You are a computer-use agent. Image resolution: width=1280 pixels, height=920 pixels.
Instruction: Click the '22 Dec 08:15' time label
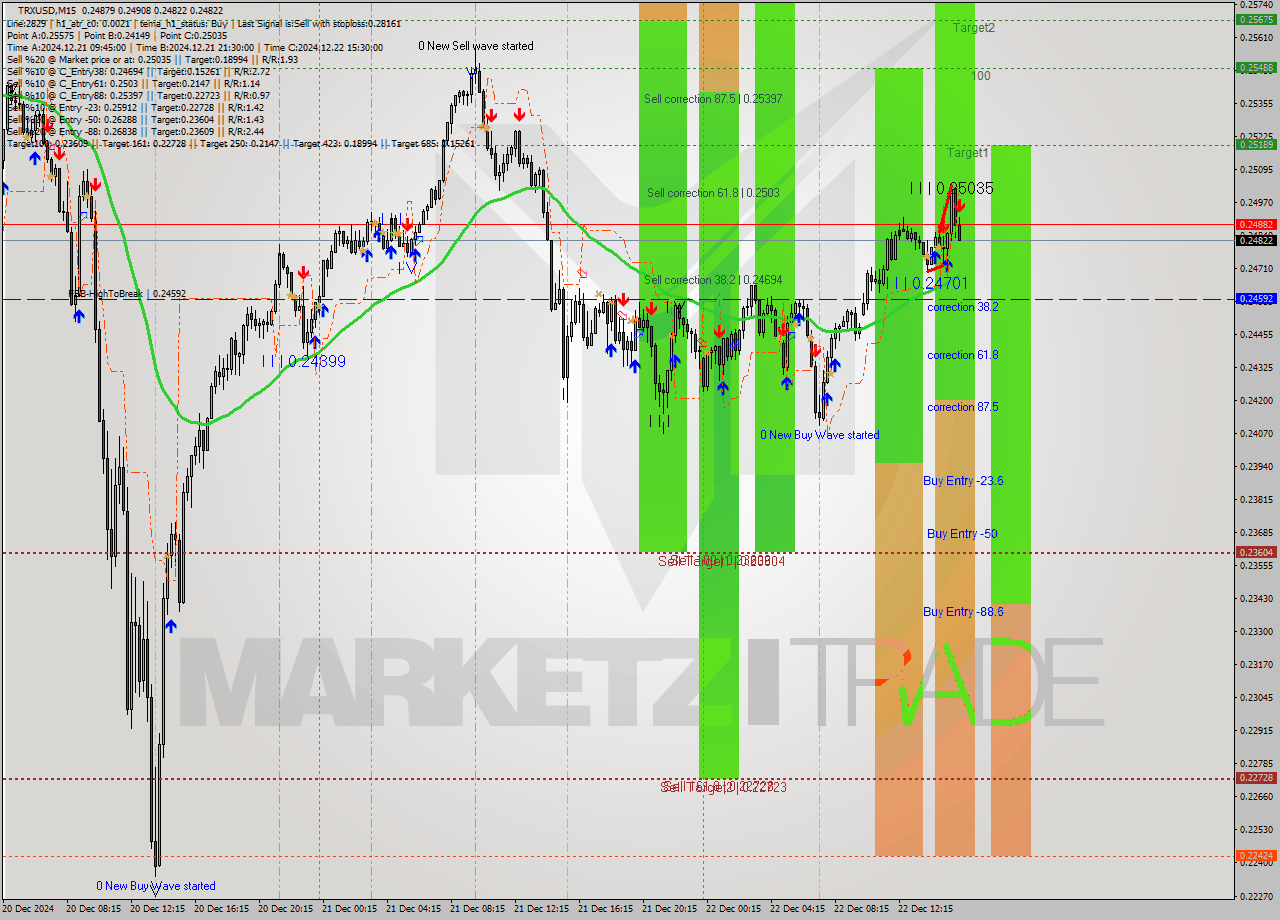click(862, 909)
